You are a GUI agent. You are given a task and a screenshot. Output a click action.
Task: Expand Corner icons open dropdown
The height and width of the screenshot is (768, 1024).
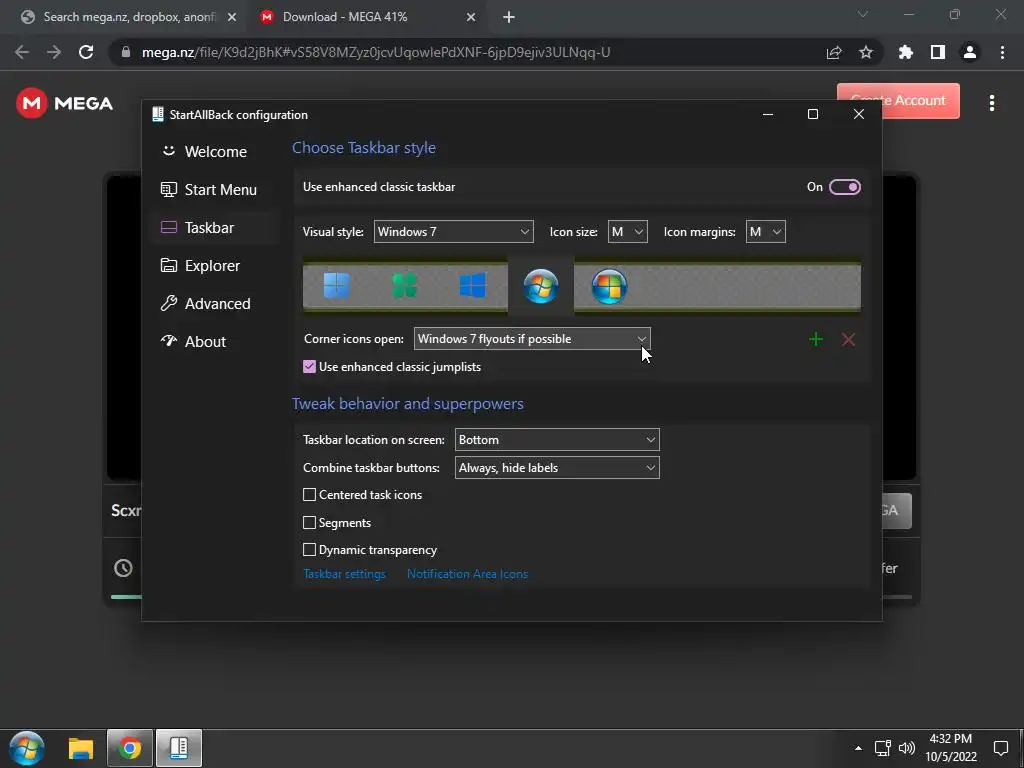pyautogui.click(x=532, y=339)
